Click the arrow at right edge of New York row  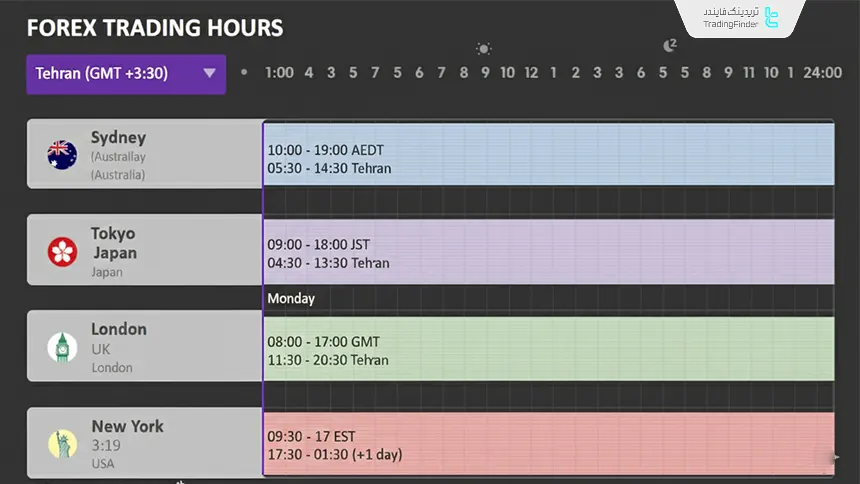[836, 459]
